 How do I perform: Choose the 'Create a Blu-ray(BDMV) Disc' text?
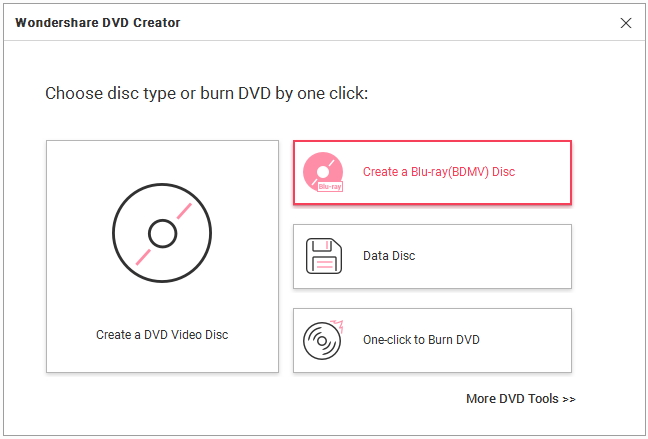pos(438,172)
